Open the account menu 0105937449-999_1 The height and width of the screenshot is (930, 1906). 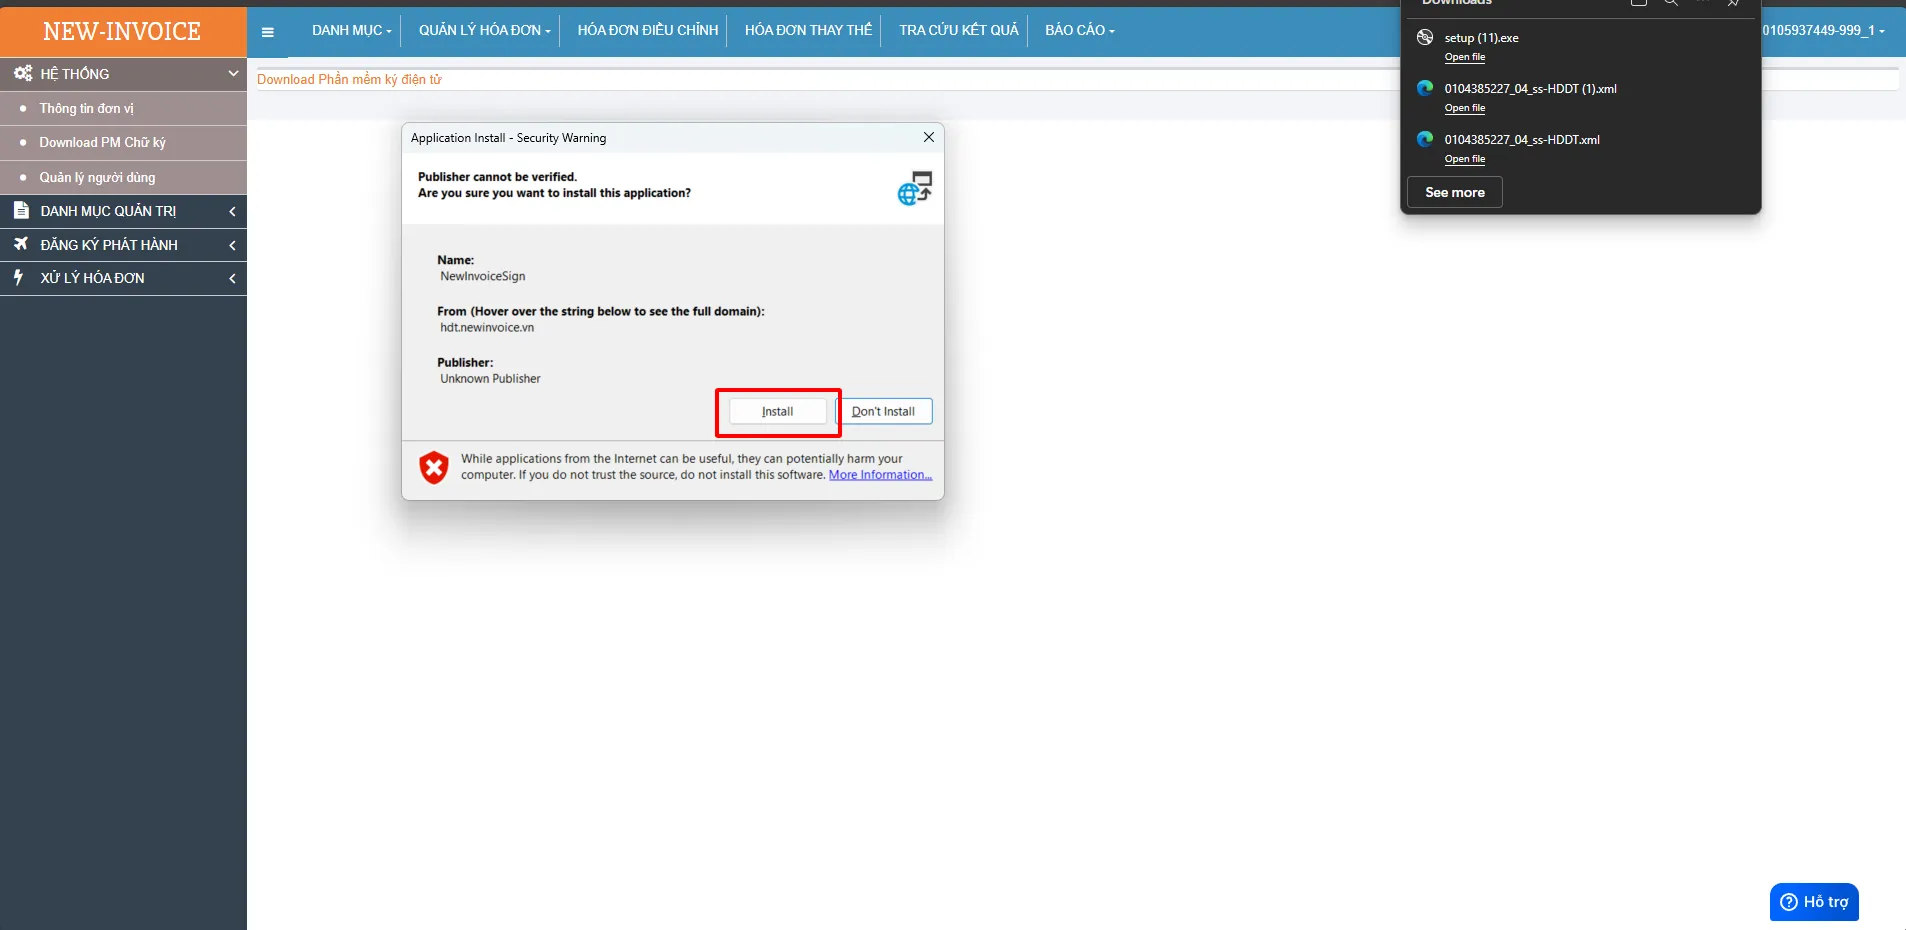[1822, 31]
